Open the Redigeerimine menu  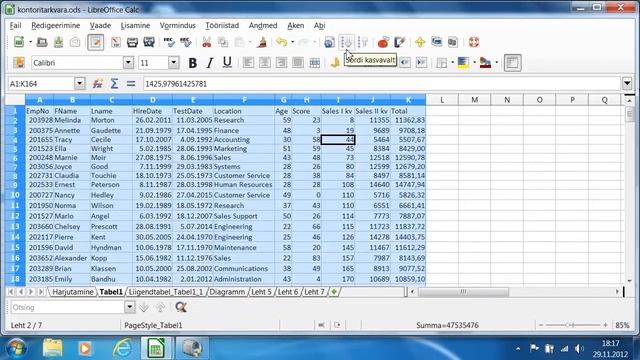tap(56, 25)
